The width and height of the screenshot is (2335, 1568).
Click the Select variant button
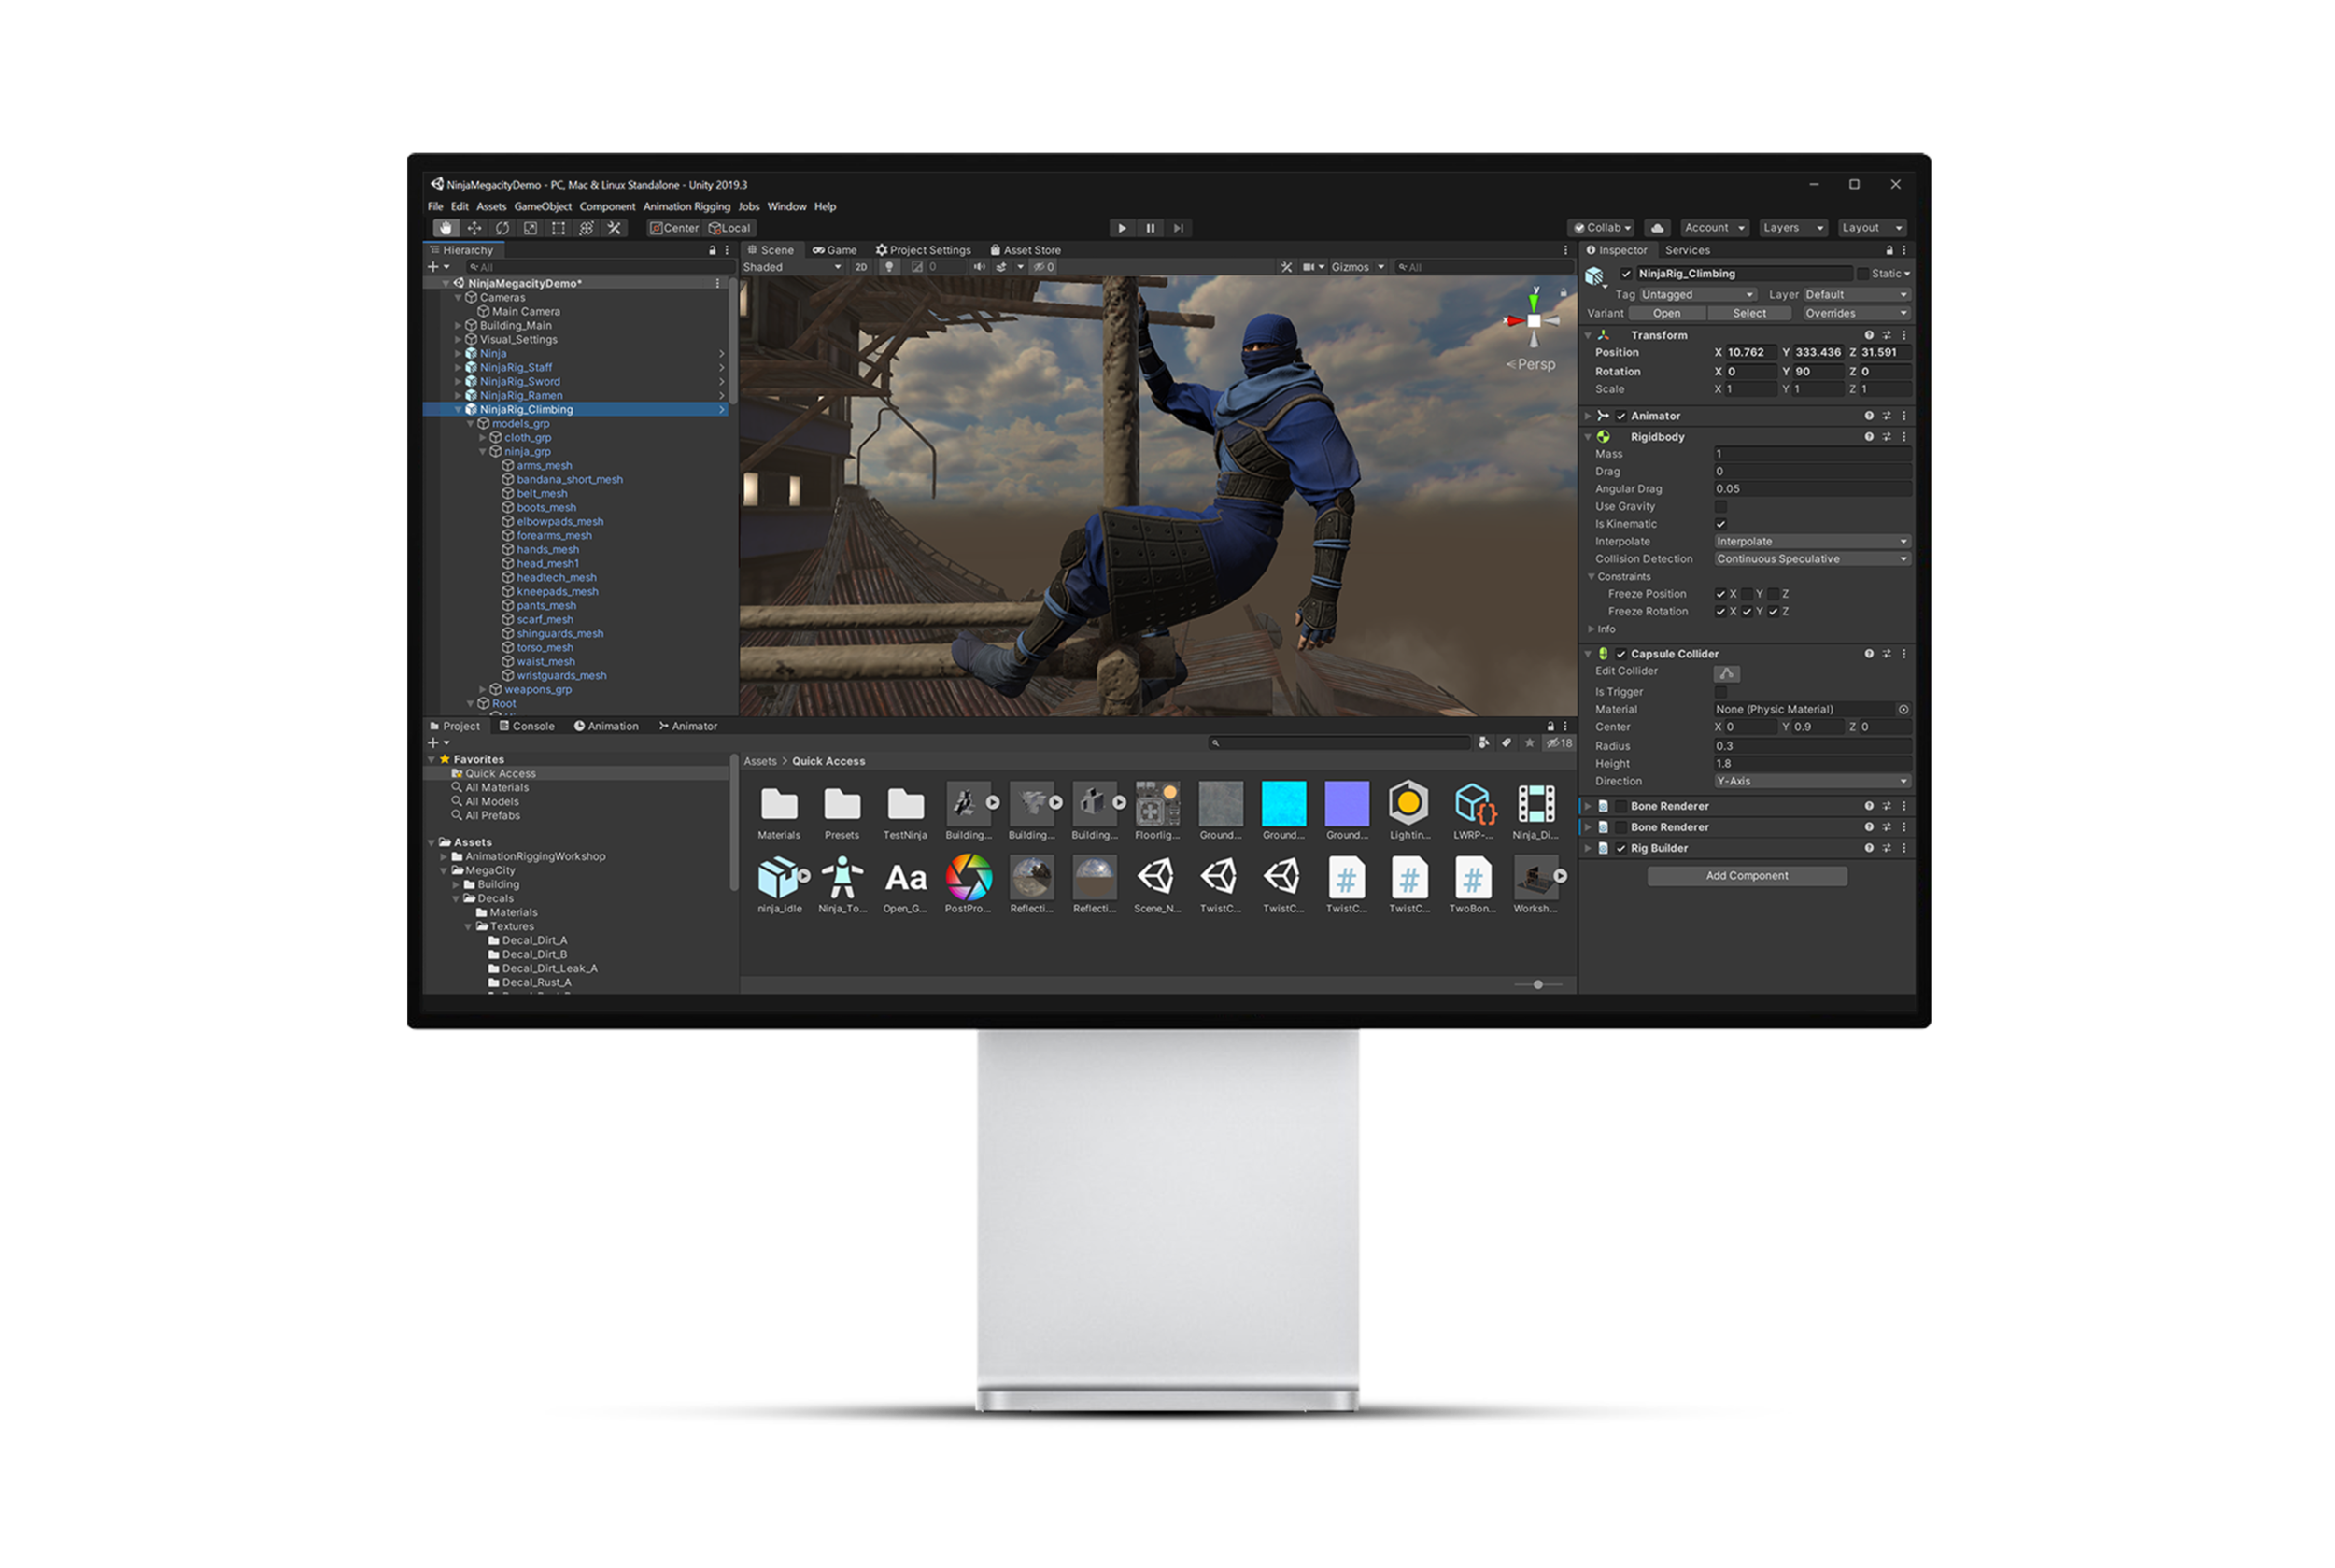click(1750, 313)
